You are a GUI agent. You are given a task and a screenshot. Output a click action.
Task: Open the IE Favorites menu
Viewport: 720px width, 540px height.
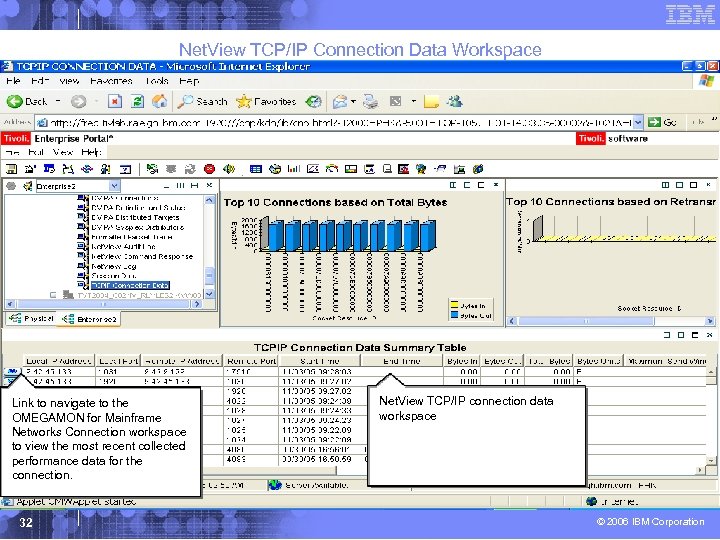coord(111,81)
